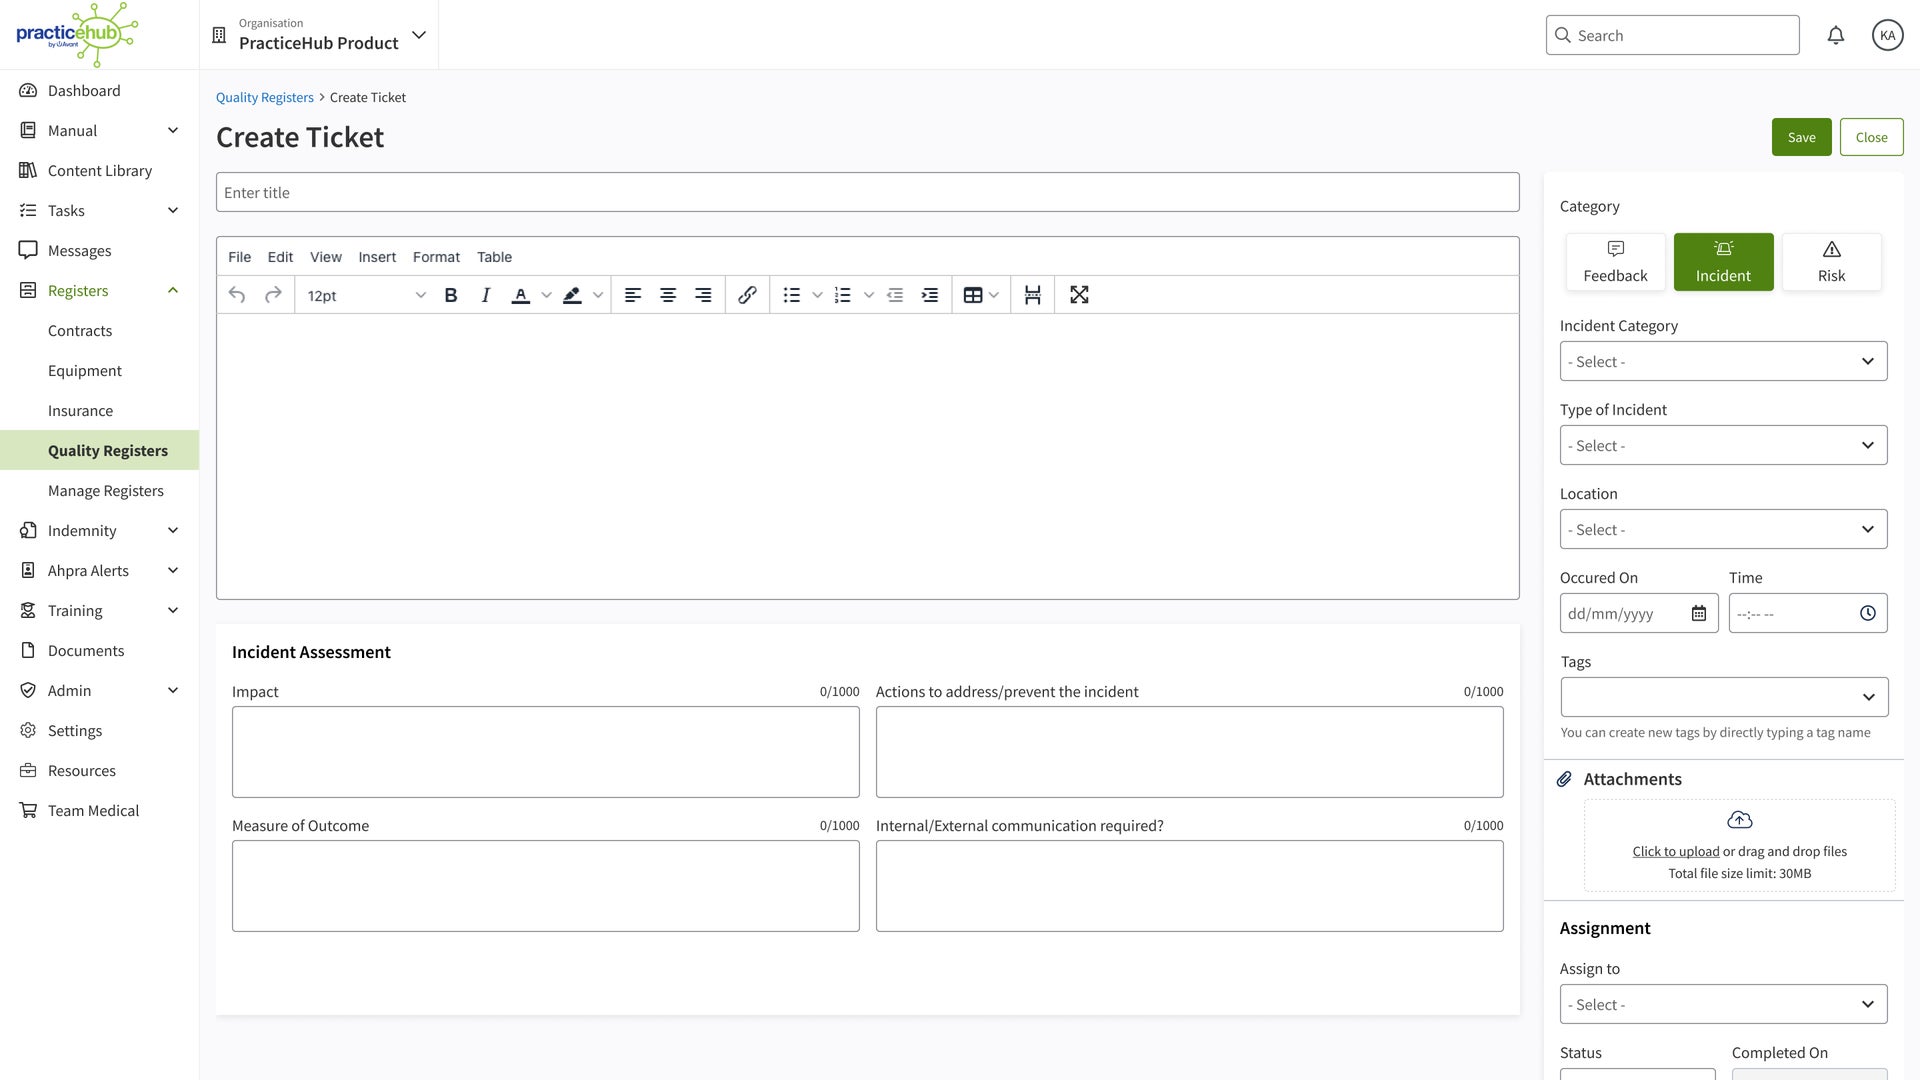The height and width of the screenshot is (1080, 1920).
Task: Open the KA user avatar menu
Action: pos(1888,35)
